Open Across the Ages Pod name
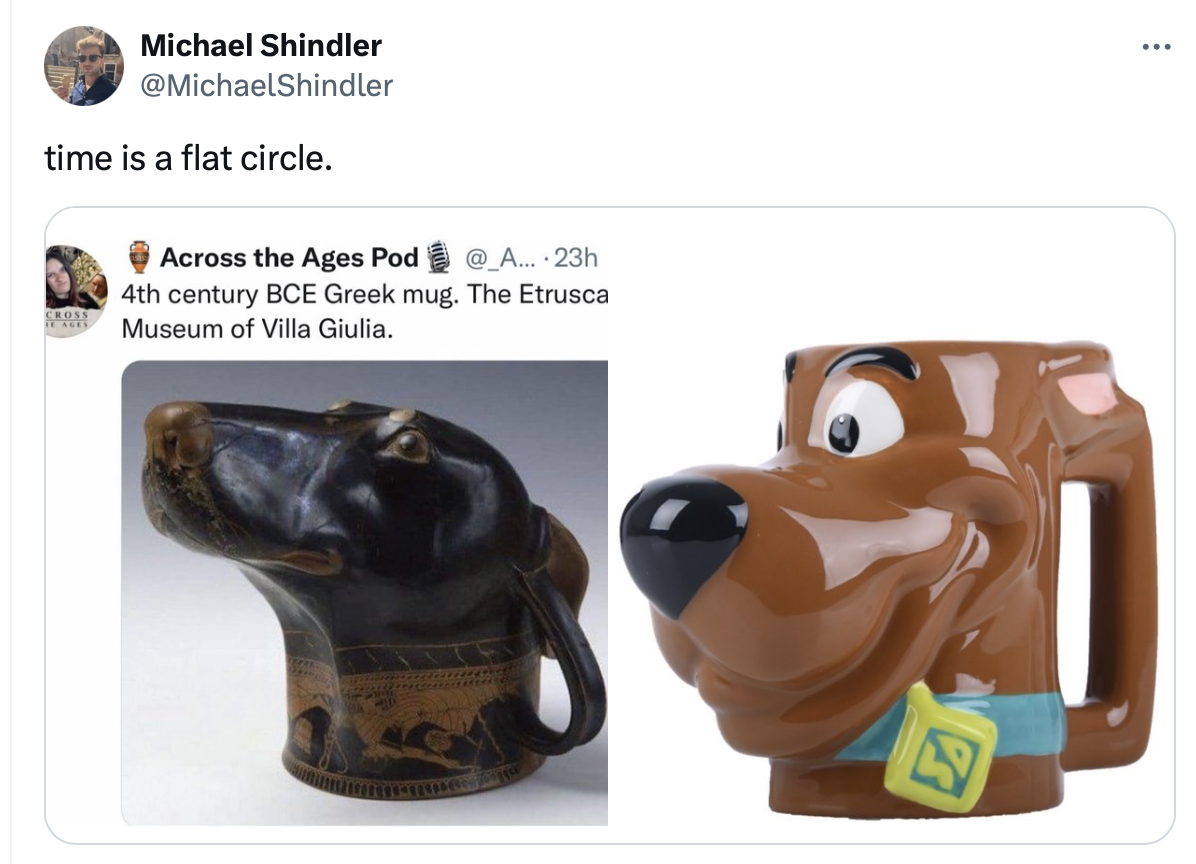Screen dimensions: 1196x864 pos(289,258)
